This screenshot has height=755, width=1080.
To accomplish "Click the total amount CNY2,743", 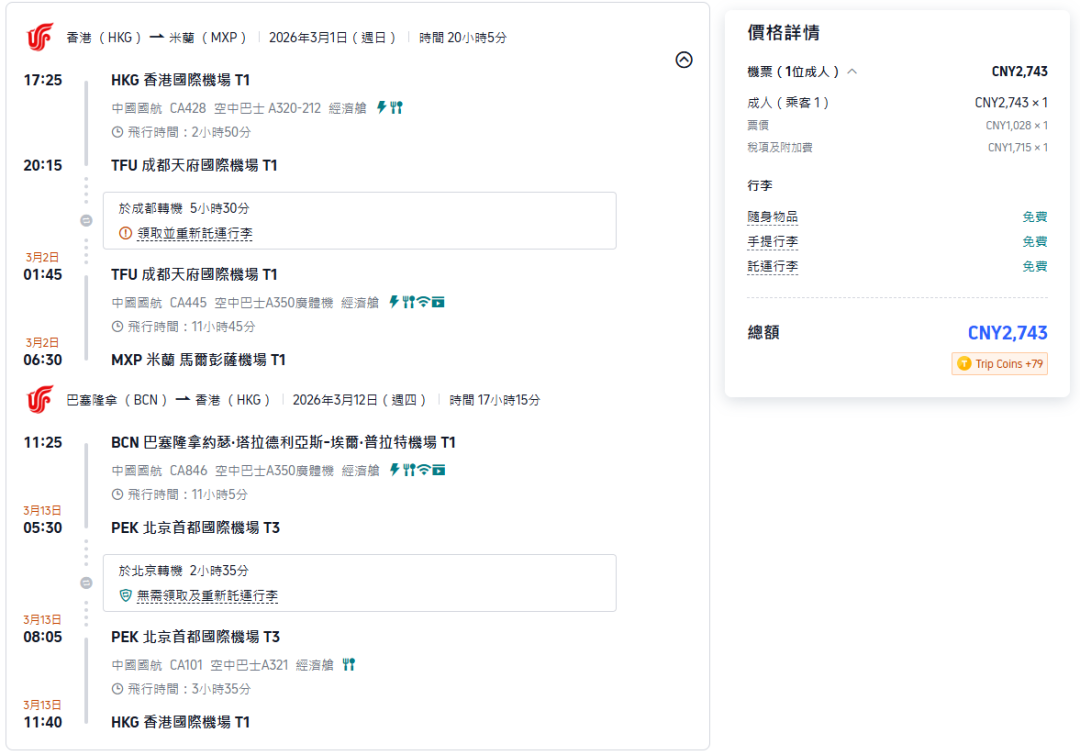I will 1008,332.
